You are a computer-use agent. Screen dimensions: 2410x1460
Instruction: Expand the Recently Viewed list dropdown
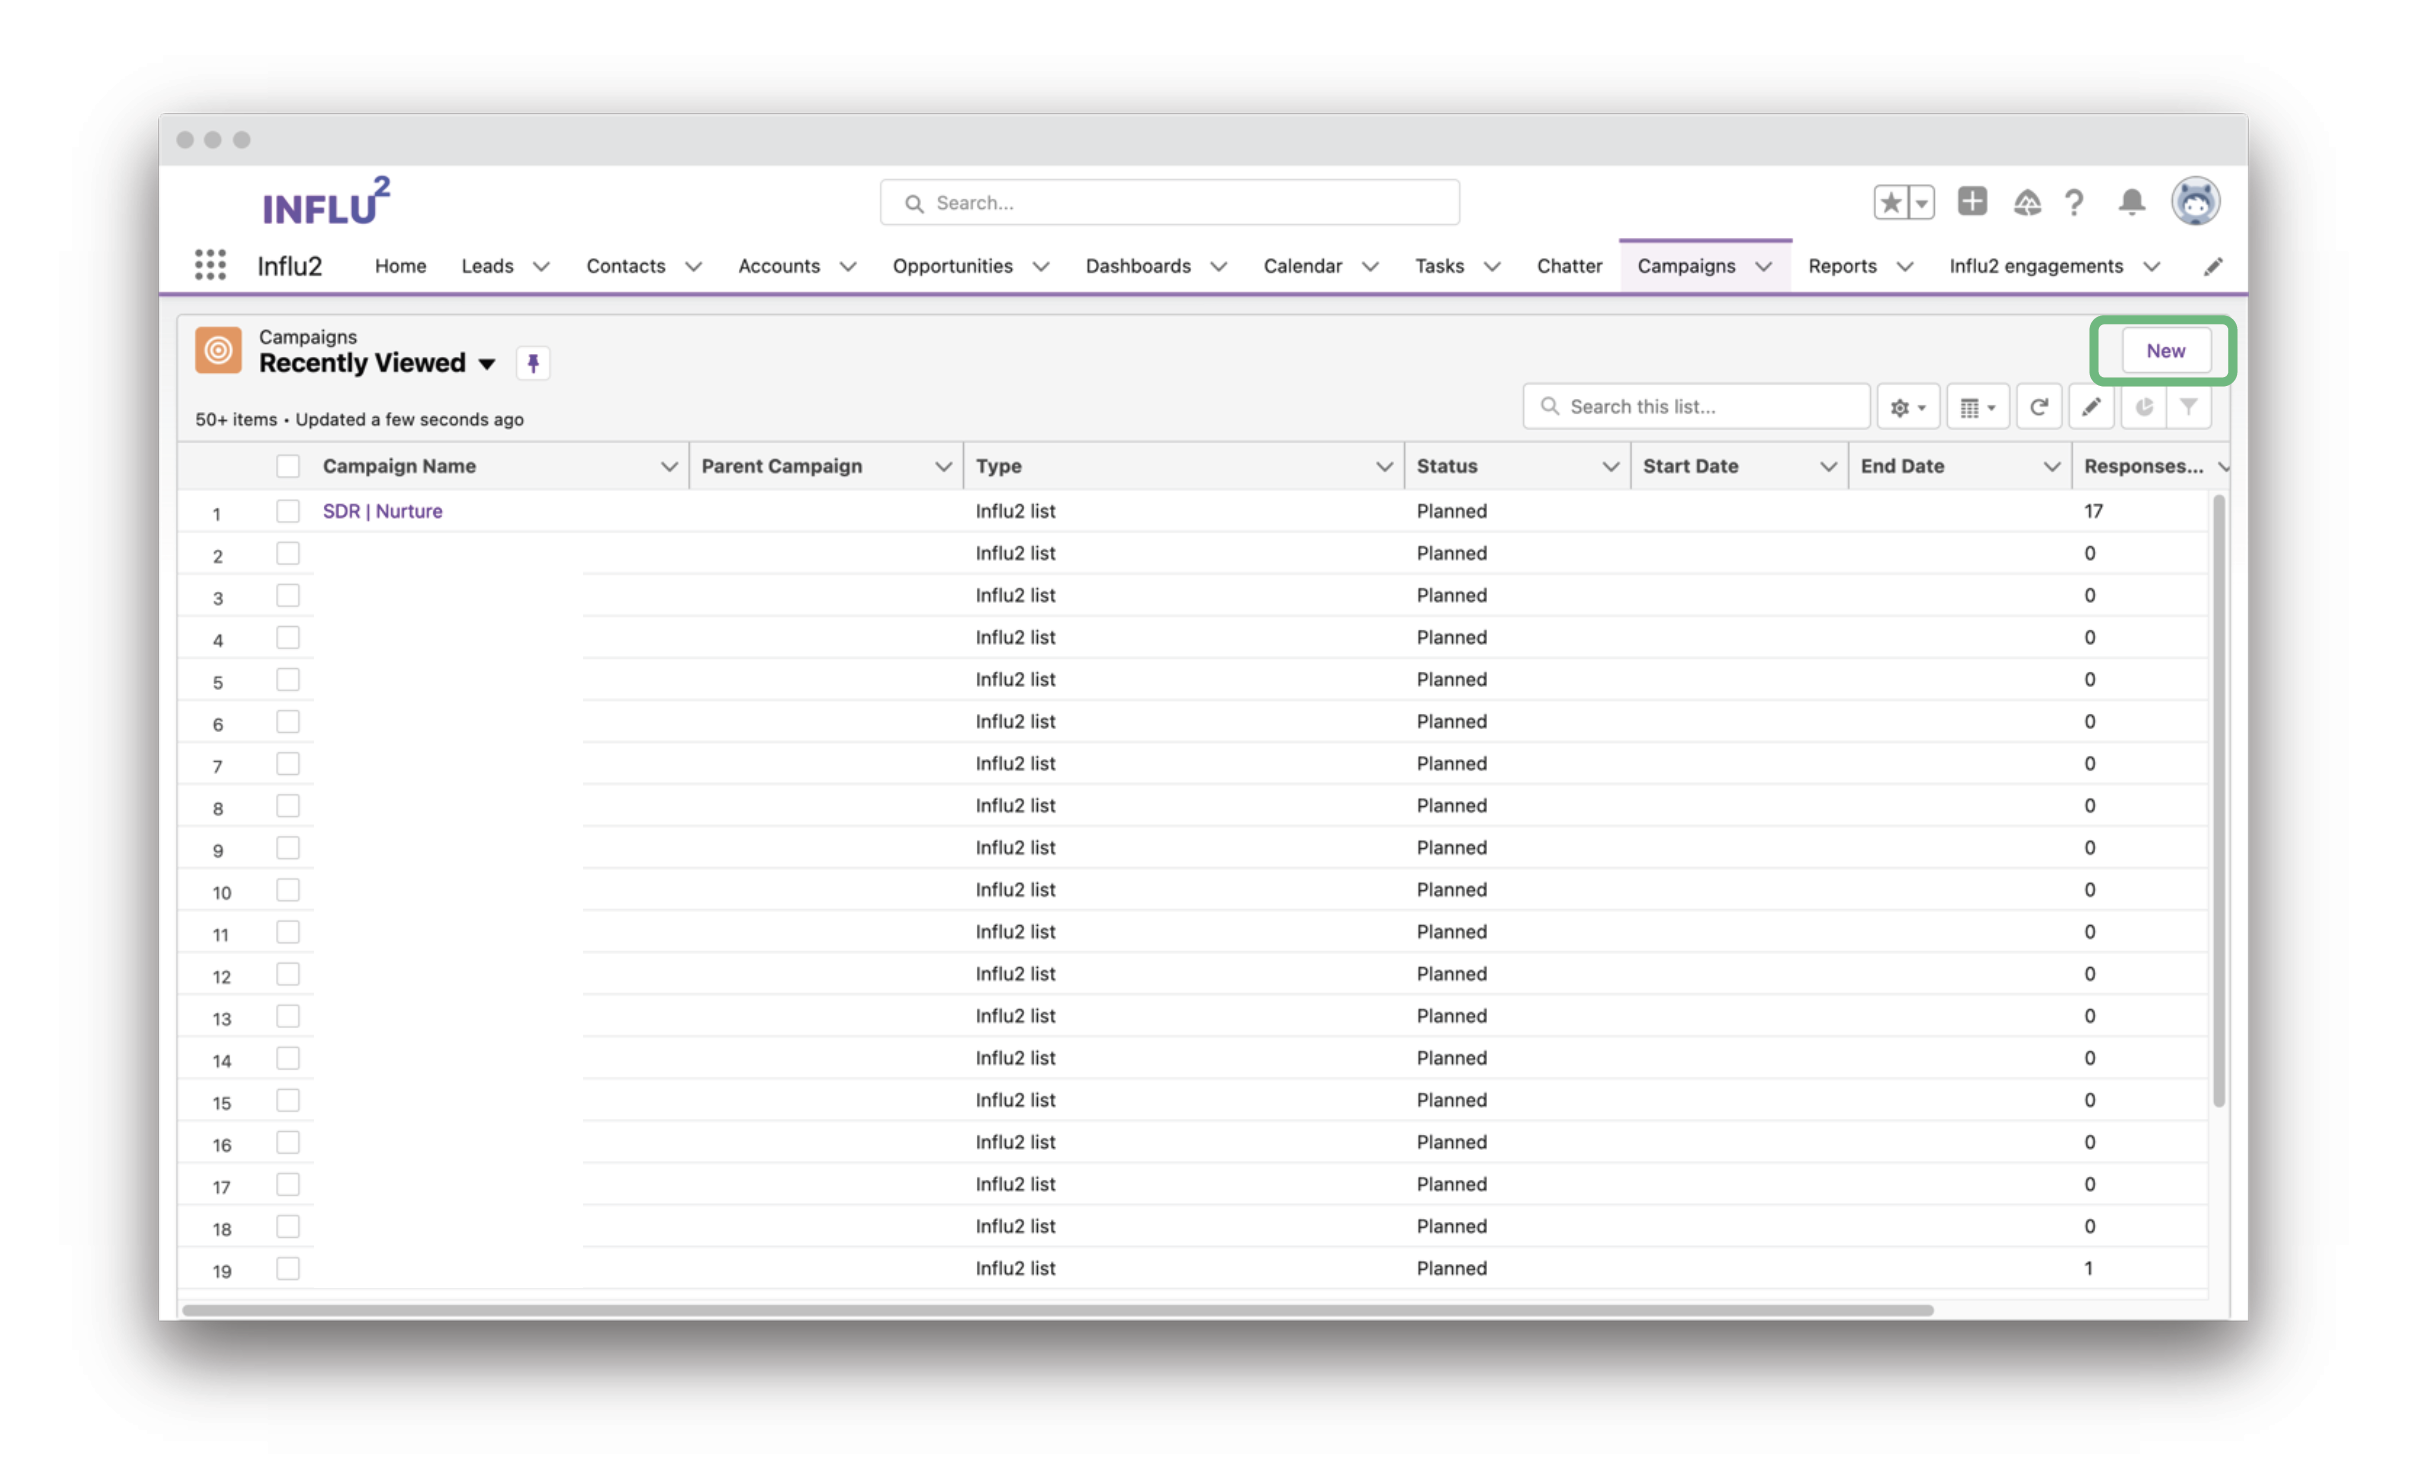click(x=487, y=364)
